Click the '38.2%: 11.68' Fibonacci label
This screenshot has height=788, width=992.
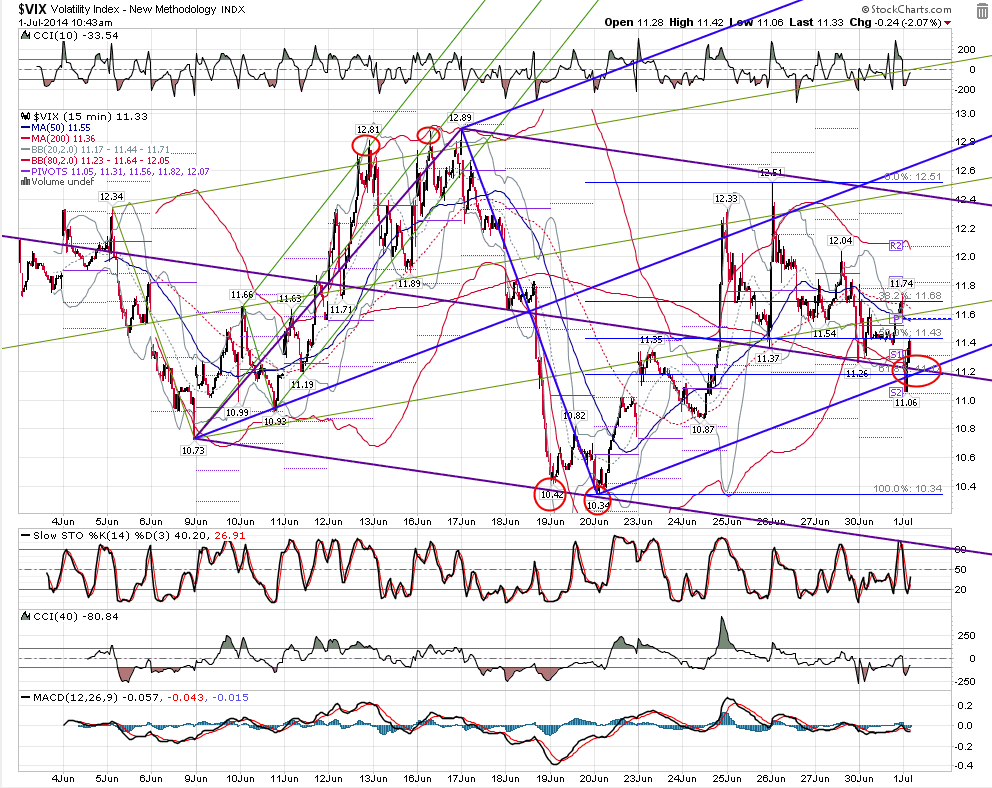(x=910, y=295)
